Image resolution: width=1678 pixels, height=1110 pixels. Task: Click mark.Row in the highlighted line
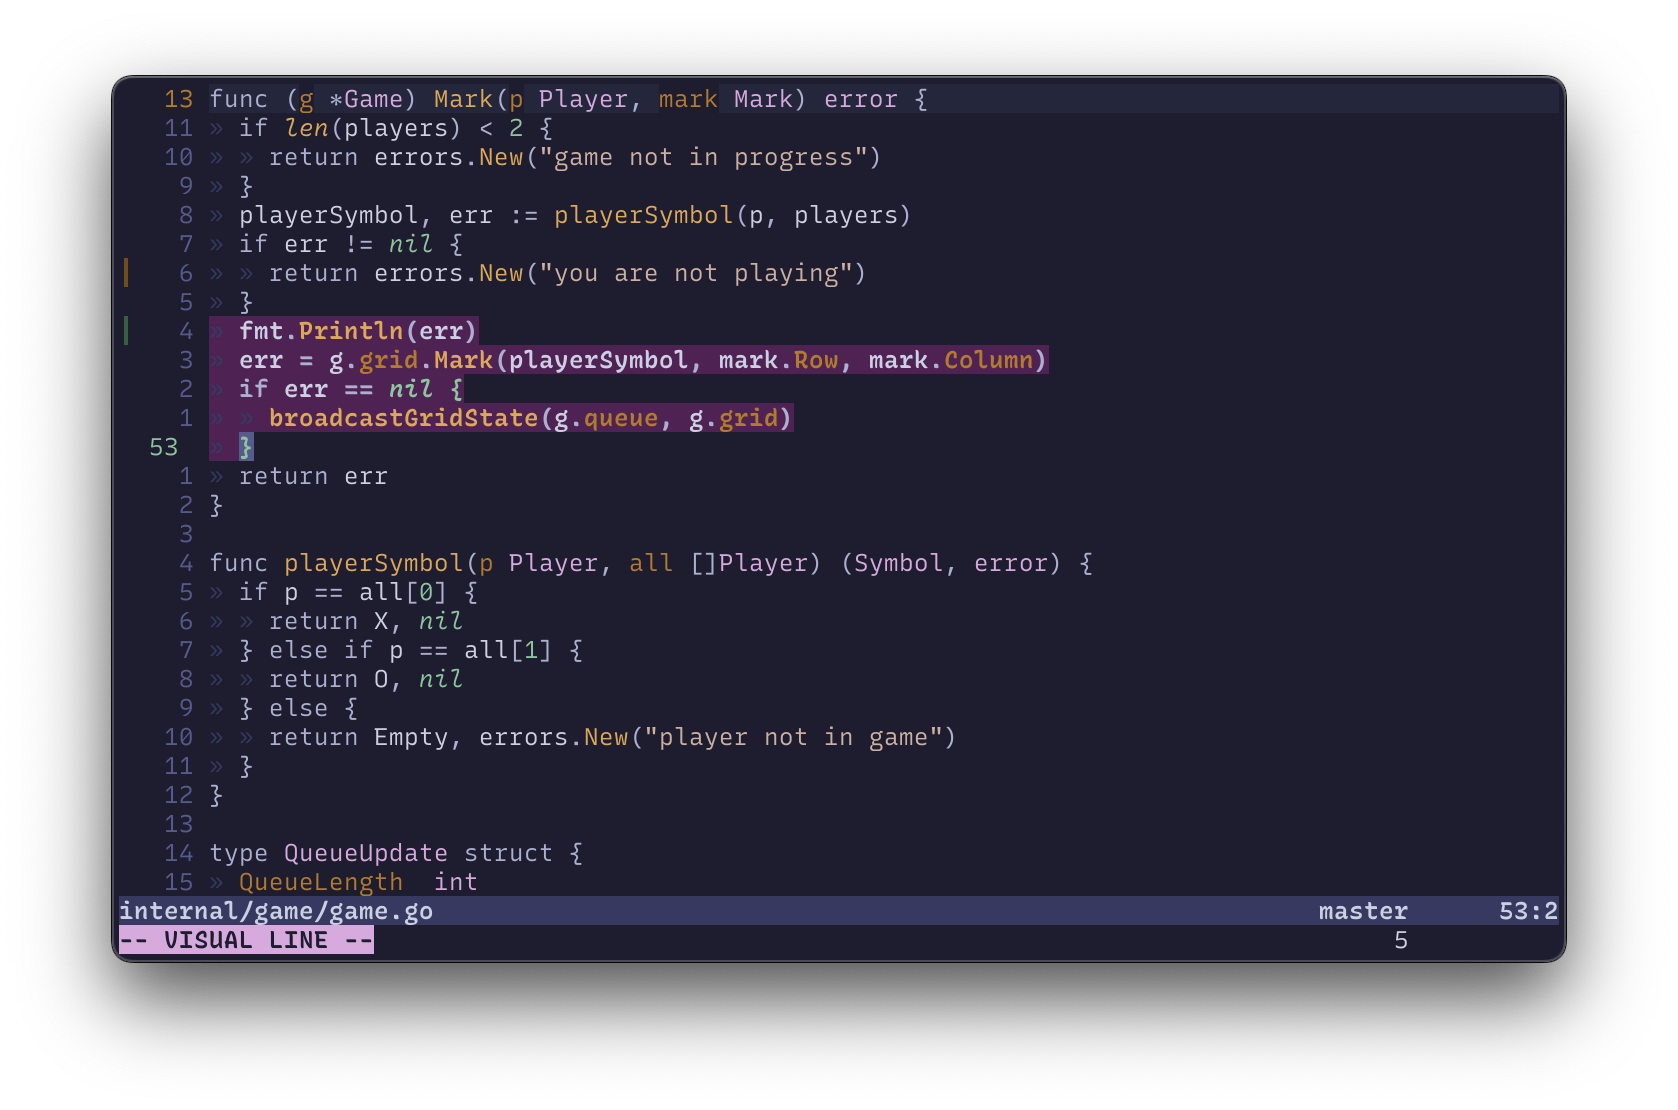[778, 360]
